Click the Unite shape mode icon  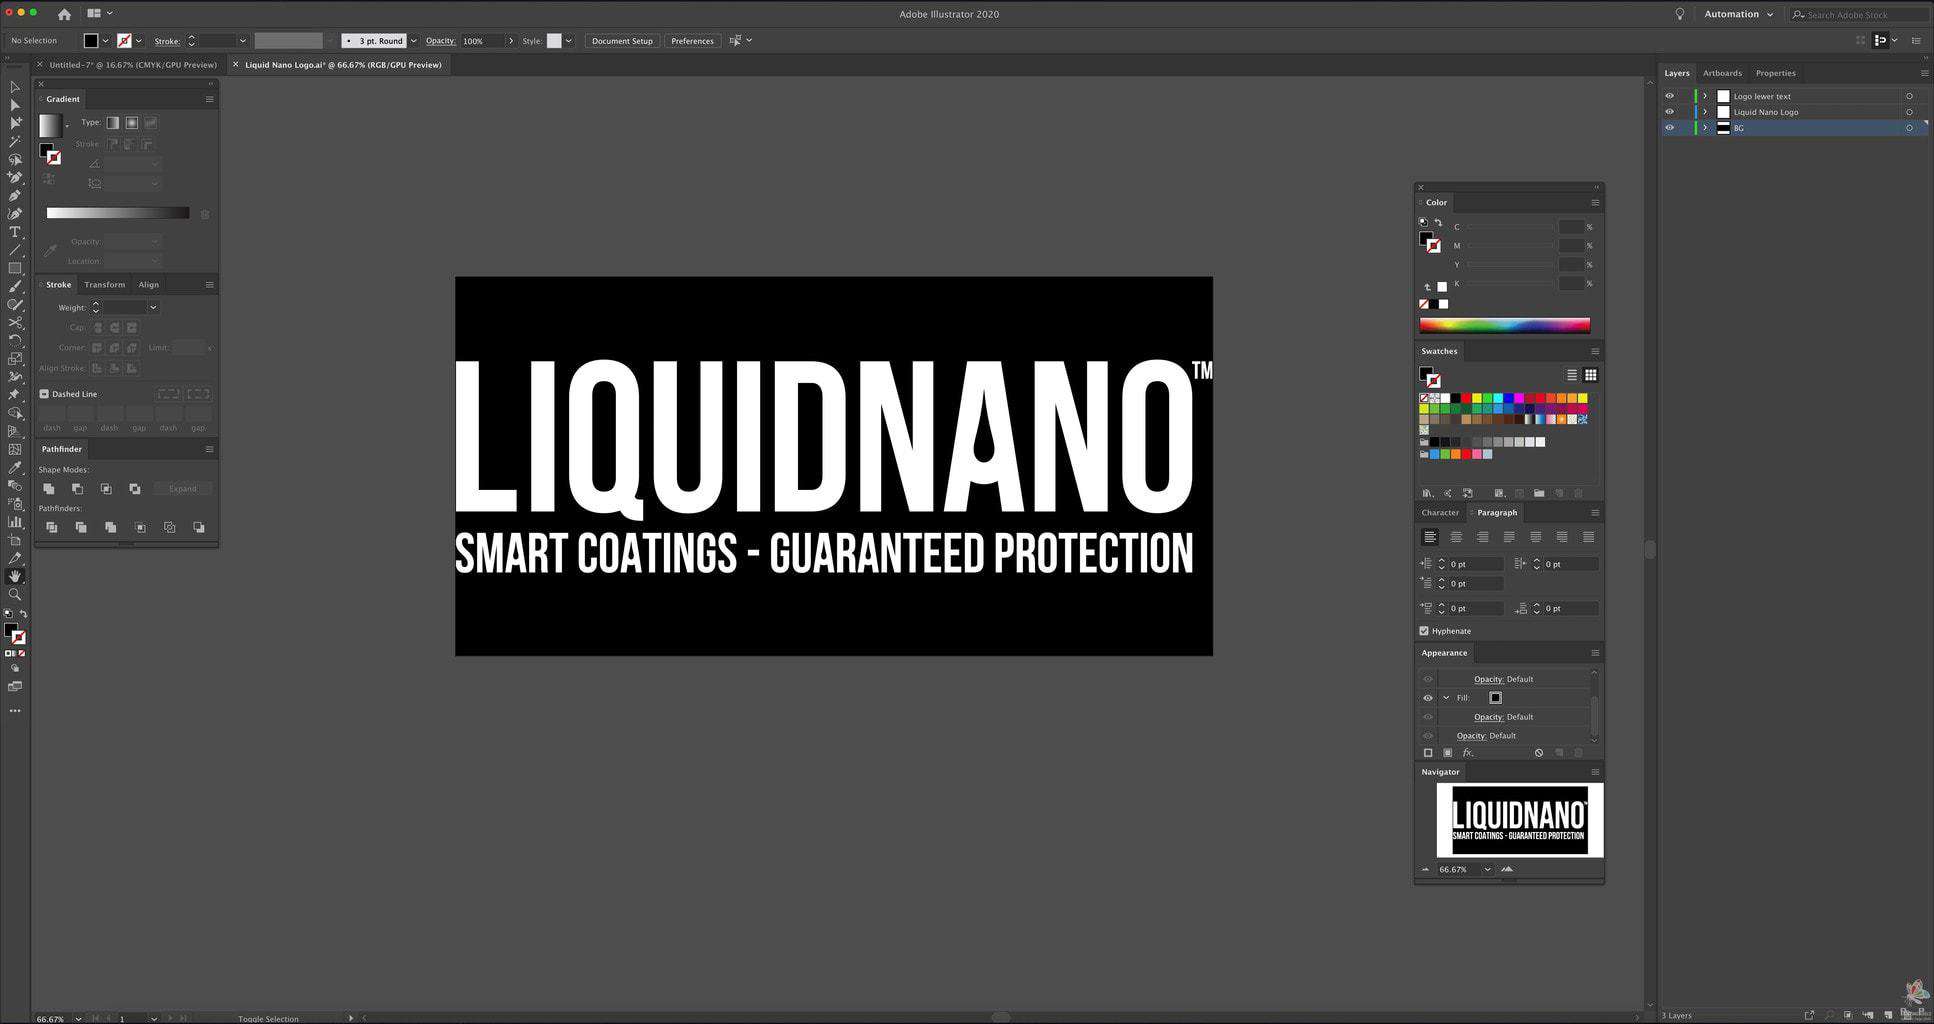tap(48, 489)
